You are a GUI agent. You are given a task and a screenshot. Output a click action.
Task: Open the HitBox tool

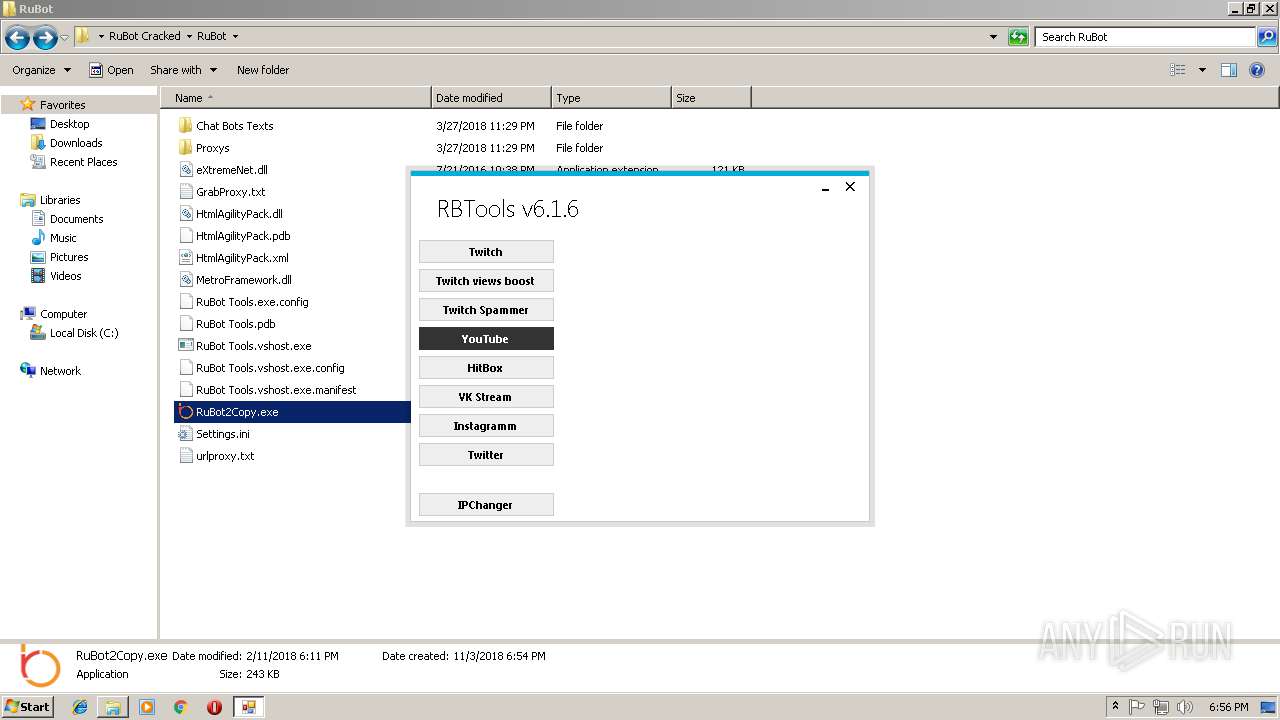486,368
